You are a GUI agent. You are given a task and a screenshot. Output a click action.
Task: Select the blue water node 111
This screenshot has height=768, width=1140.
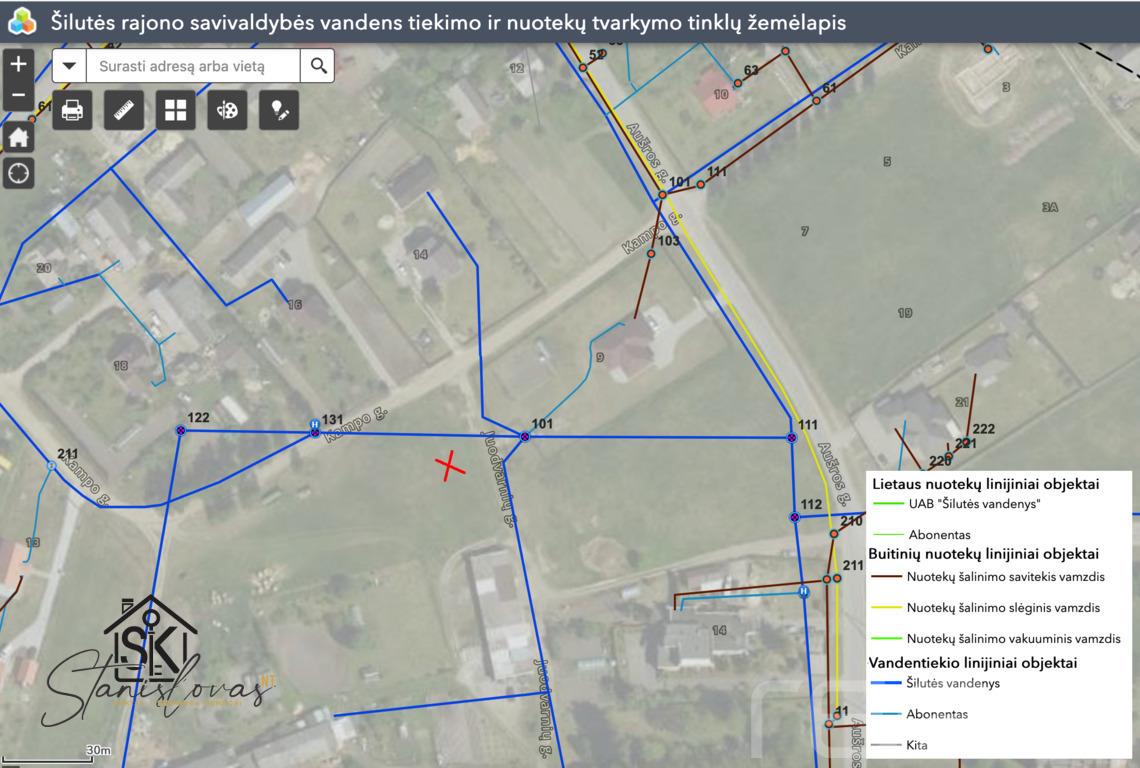point(792,438)
